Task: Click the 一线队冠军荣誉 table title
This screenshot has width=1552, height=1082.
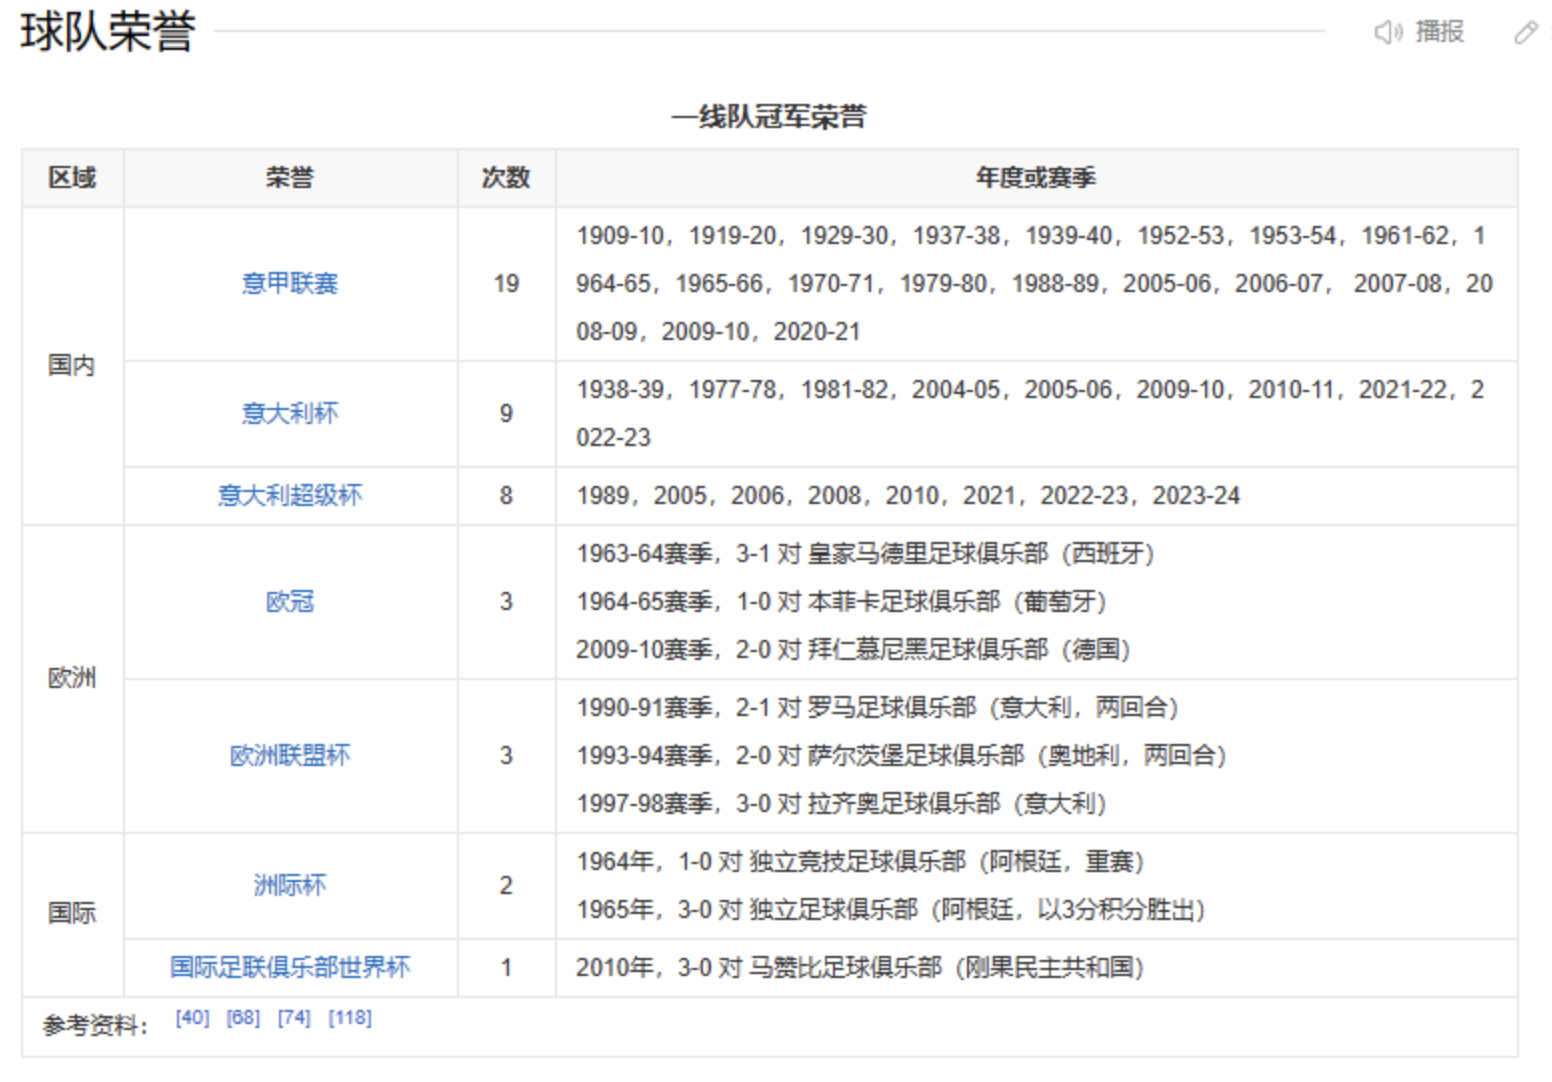Action: [x=769, y=117]
